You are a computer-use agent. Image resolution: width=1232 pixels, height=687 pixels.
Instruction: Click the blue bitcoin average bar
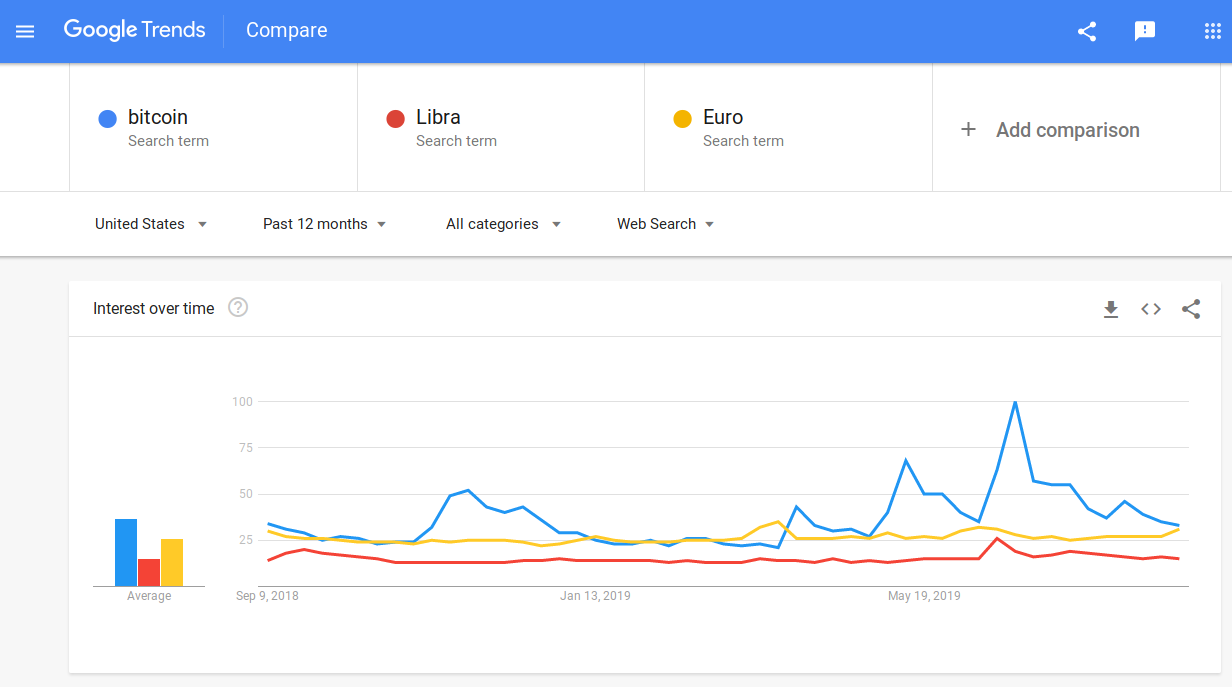[x=126, y=552]
